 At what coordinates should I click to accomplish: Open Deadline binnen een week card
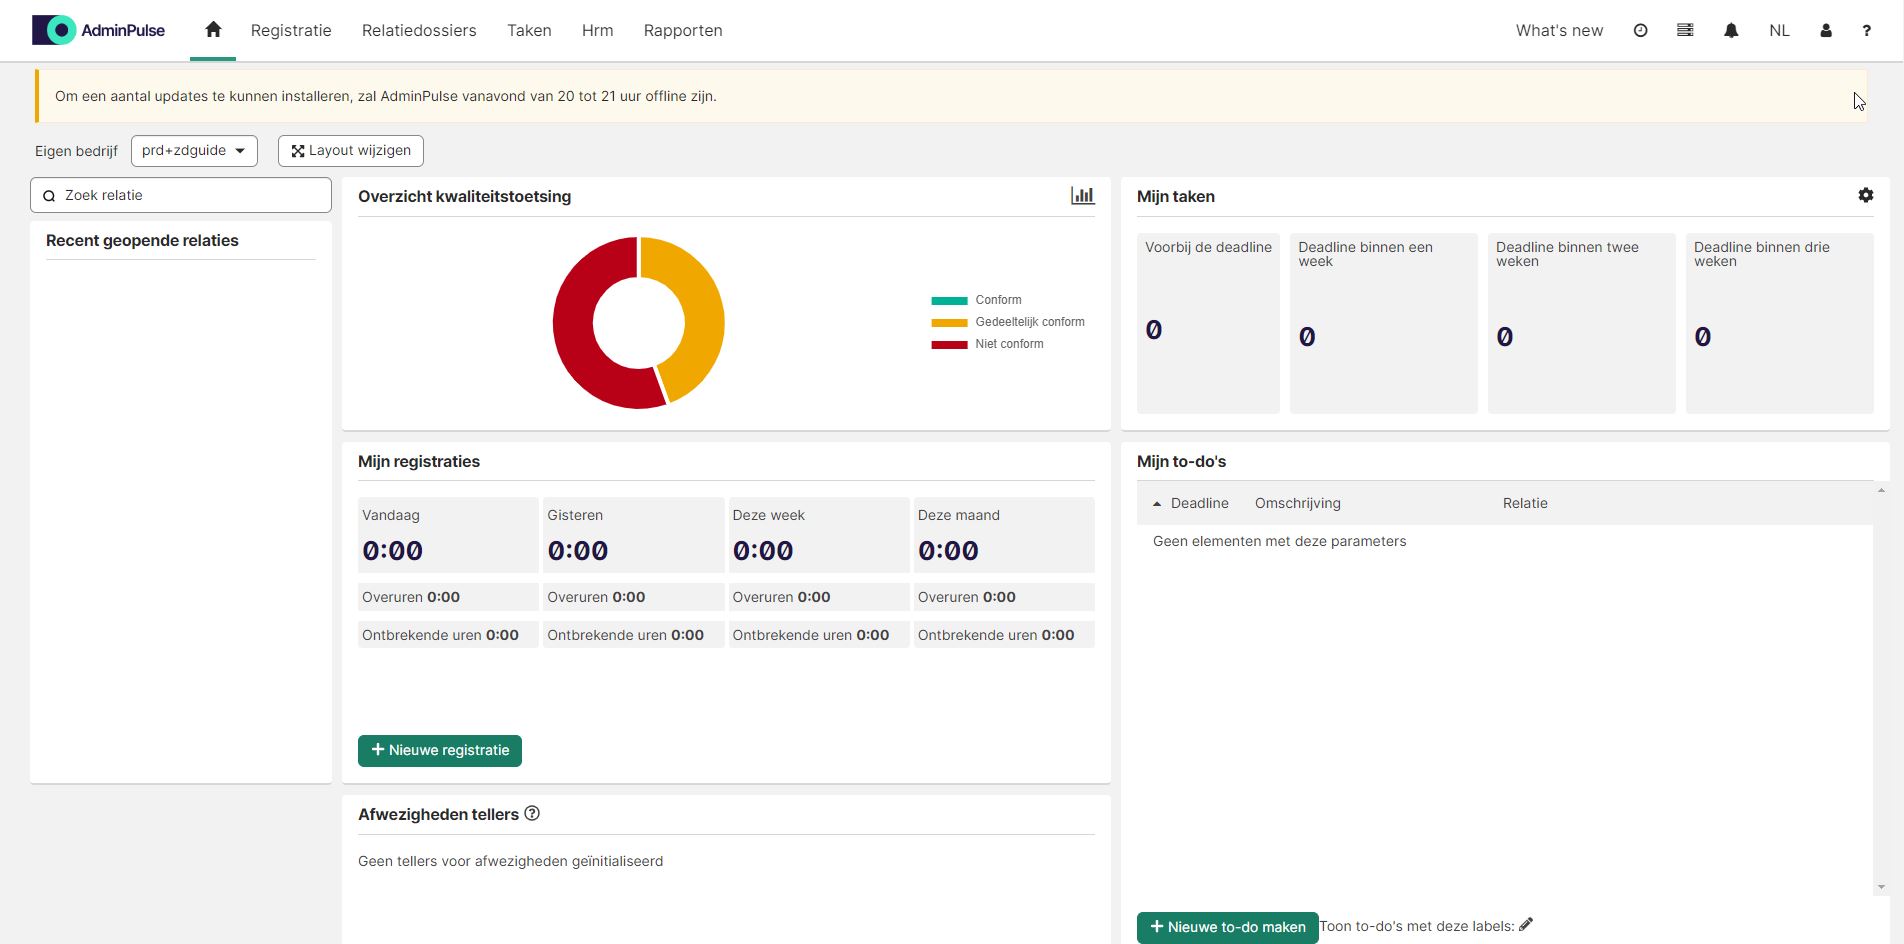click(x=1383, y=323)
